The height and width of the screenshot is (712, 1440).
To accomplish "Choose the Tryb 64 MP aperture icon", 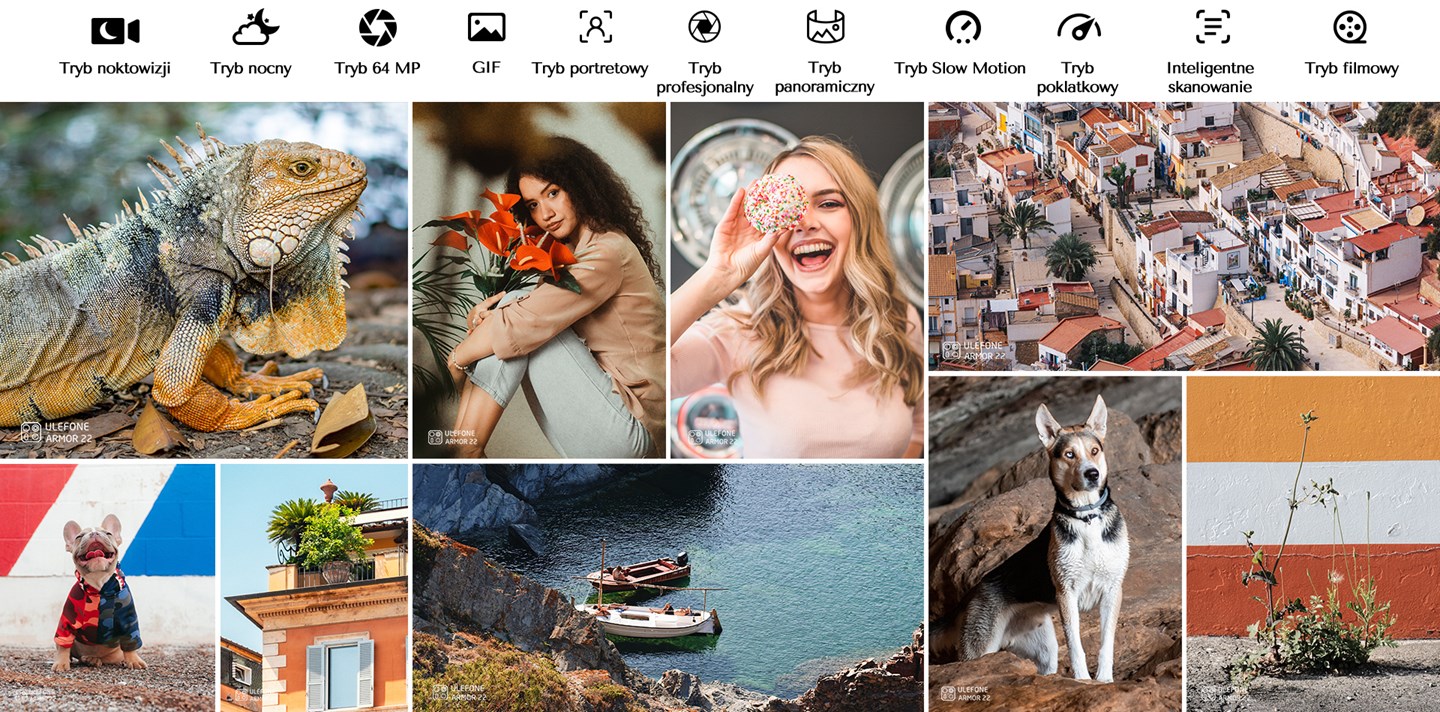I will pos(377,28).
